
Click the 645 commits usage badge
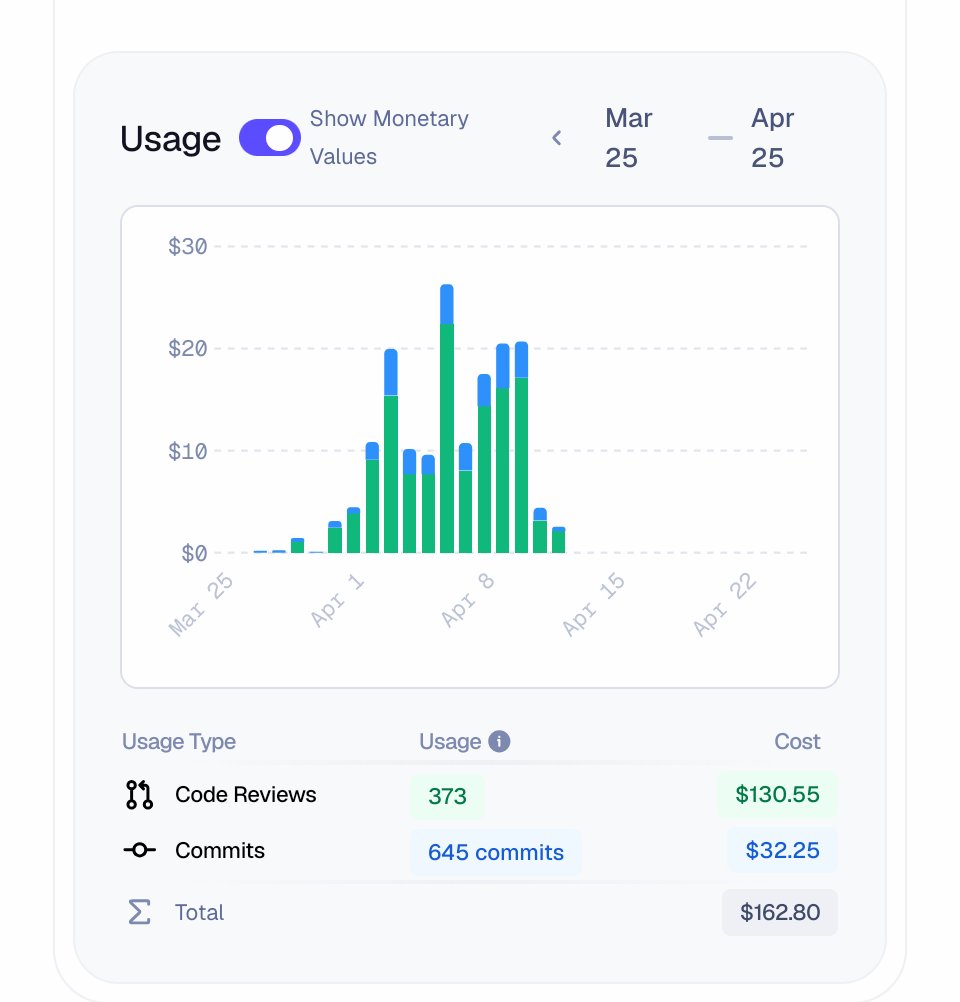coord(496,852)
